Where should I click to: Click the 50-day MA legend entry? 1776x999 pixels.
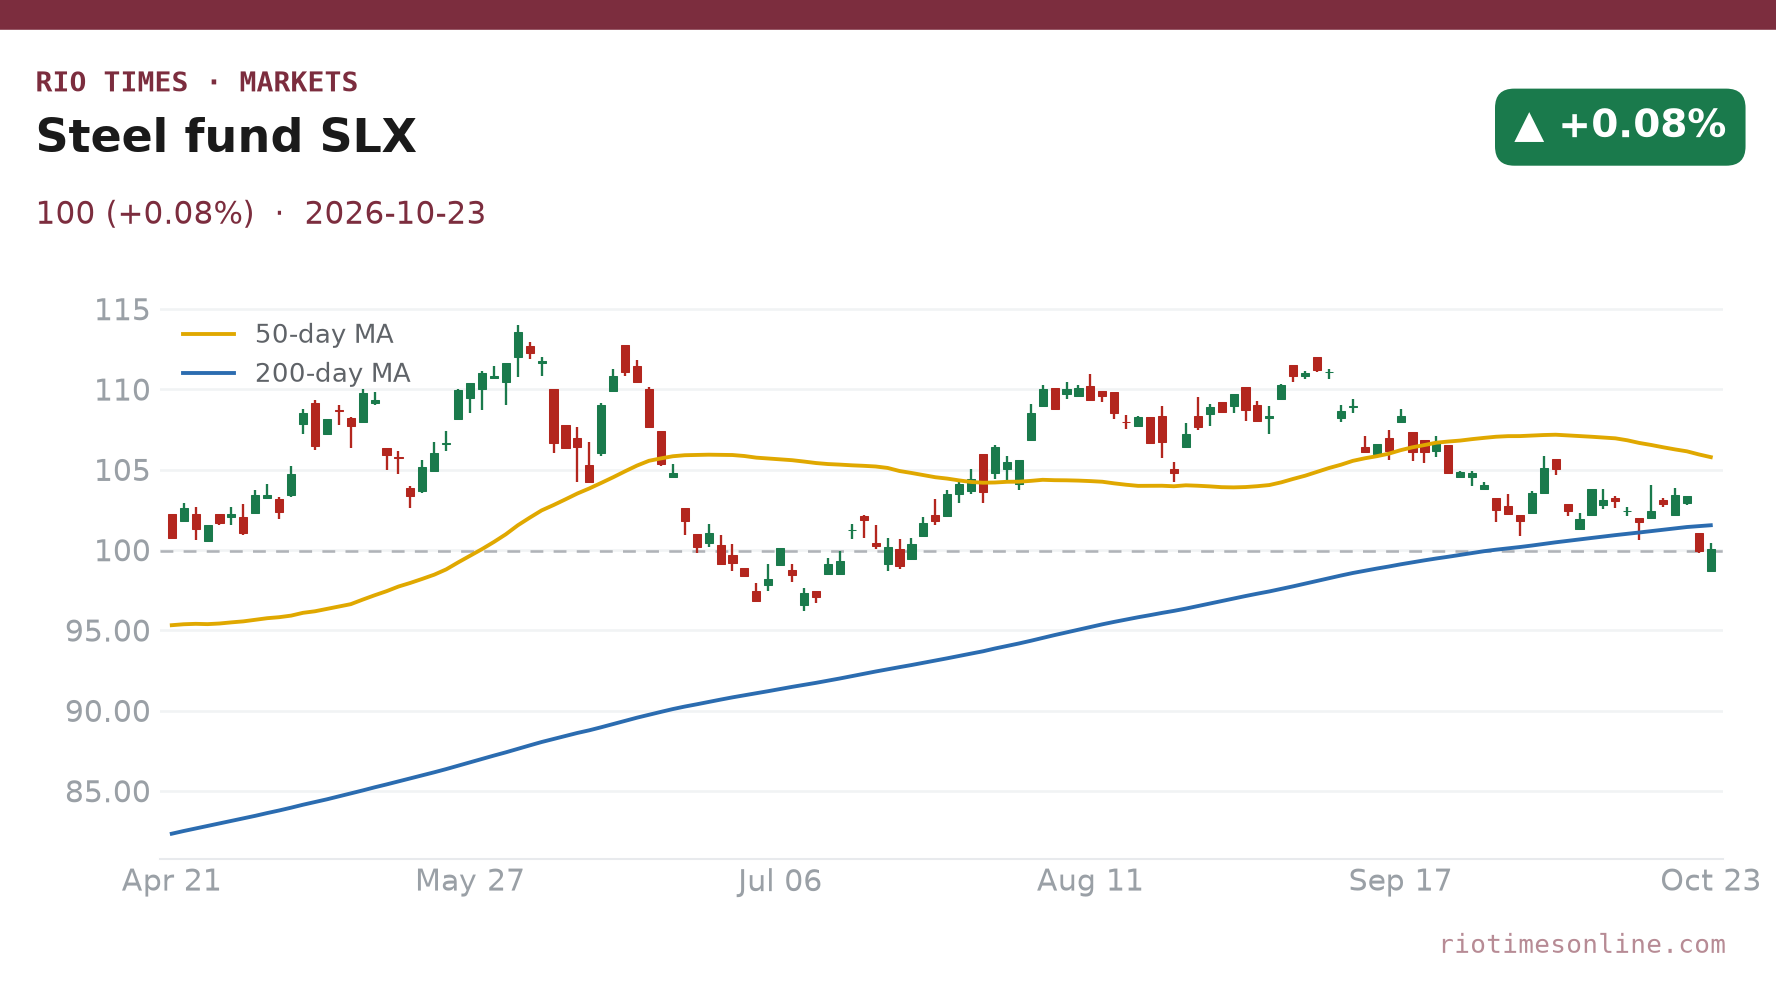click(288, 334)
